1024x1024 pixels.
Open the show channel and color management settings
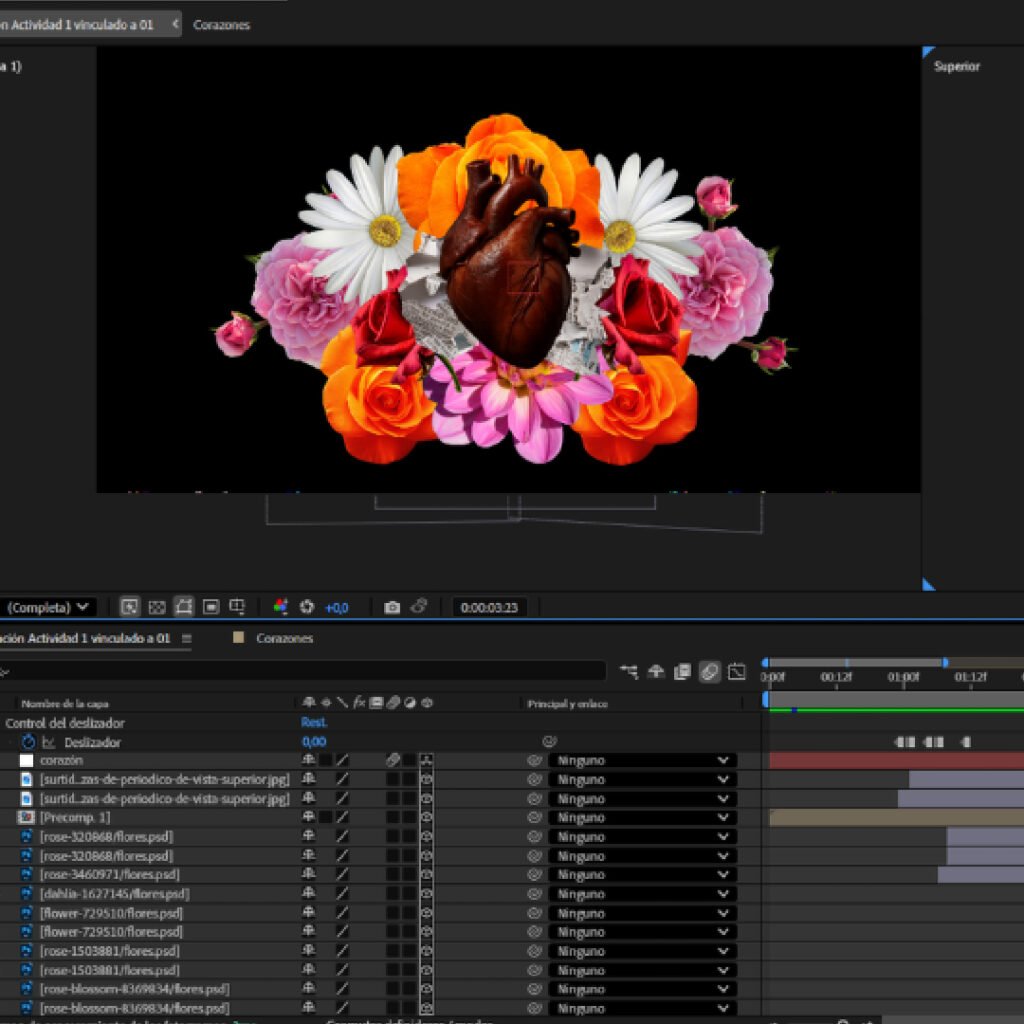pyautogui.click(x=280, y=607)
